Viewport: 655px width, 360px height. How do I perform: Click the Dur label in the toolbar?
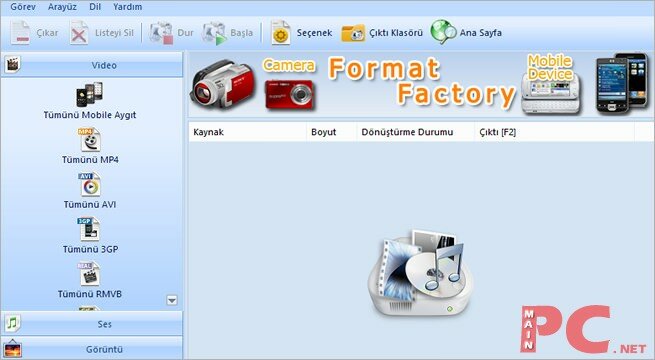(x=185, y=33)
